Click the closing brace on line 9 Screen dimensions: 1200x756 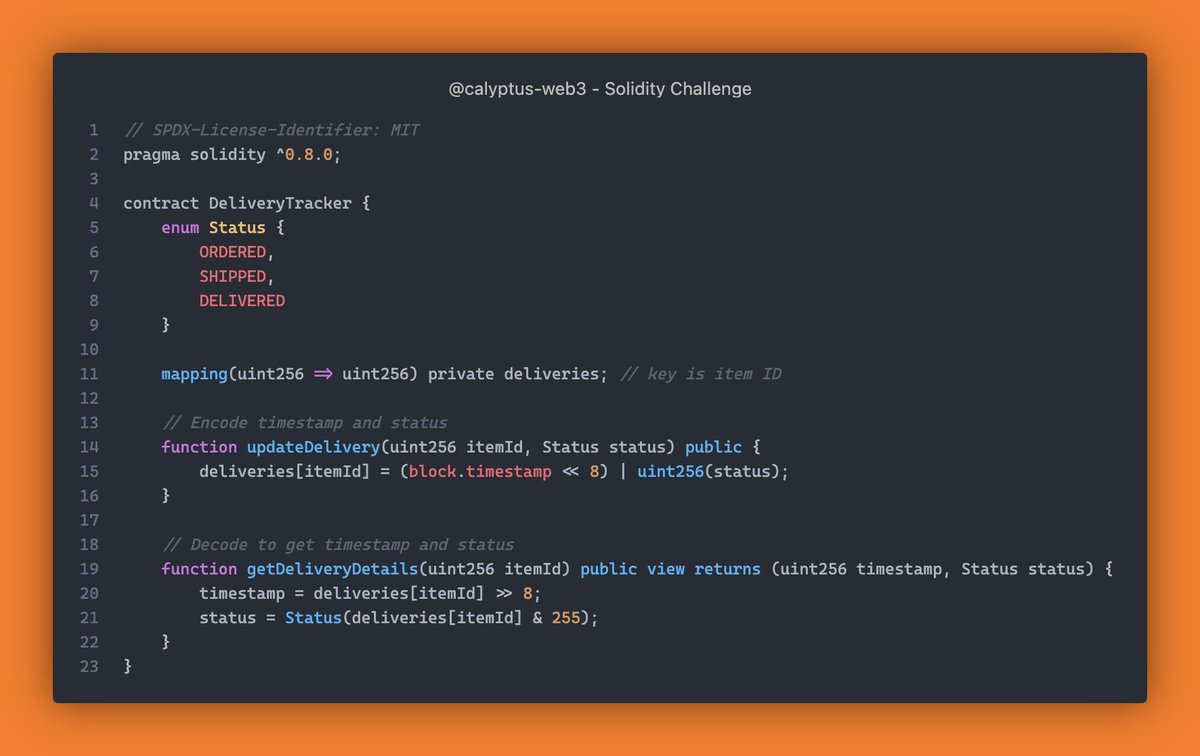(166, 325)
